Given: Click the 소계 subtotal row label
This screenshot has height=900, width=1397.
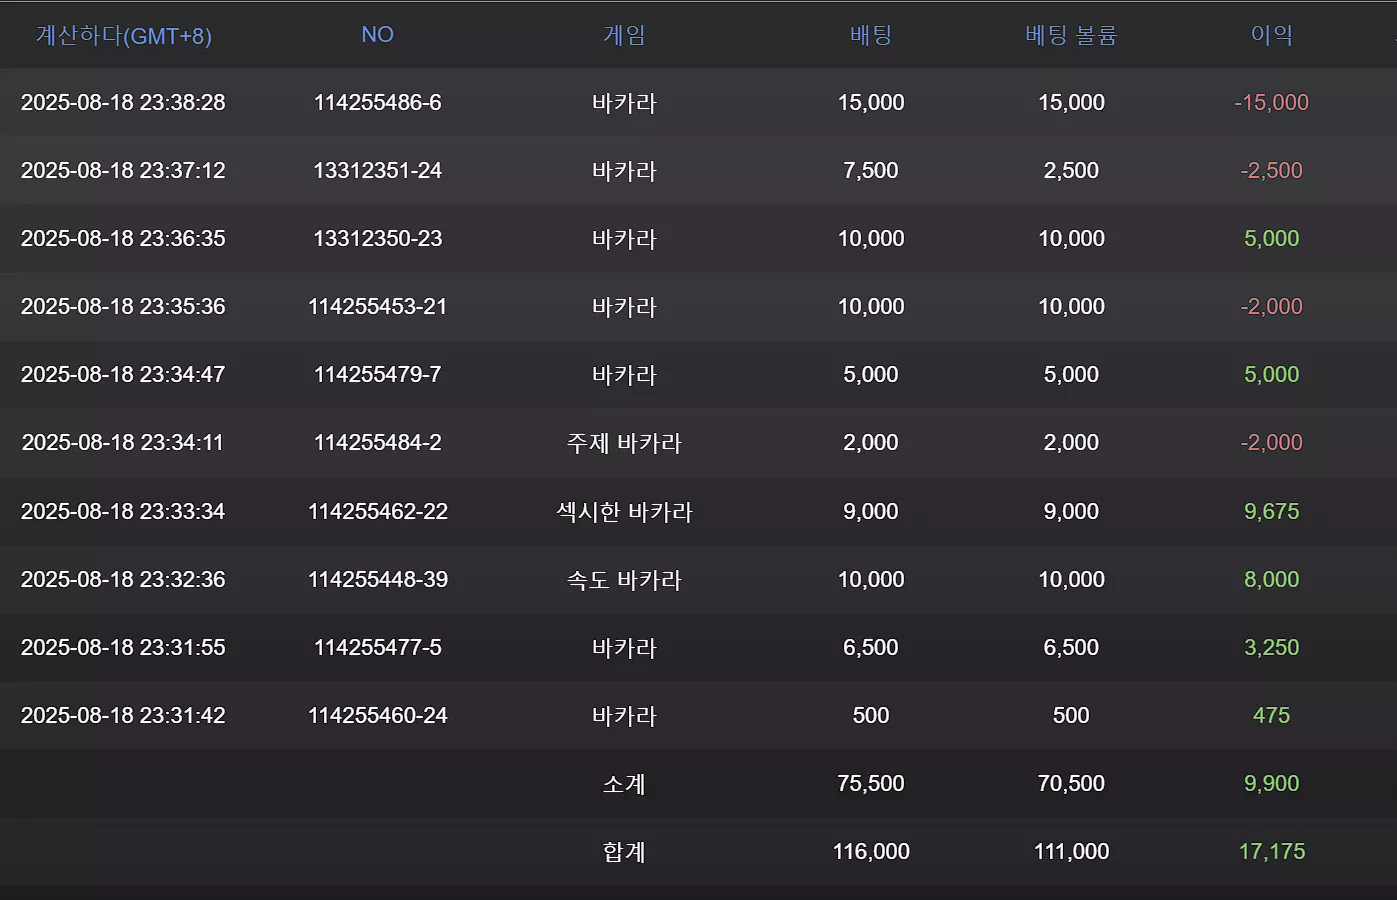Looking at the screenshot, I should tap(624, 784).
